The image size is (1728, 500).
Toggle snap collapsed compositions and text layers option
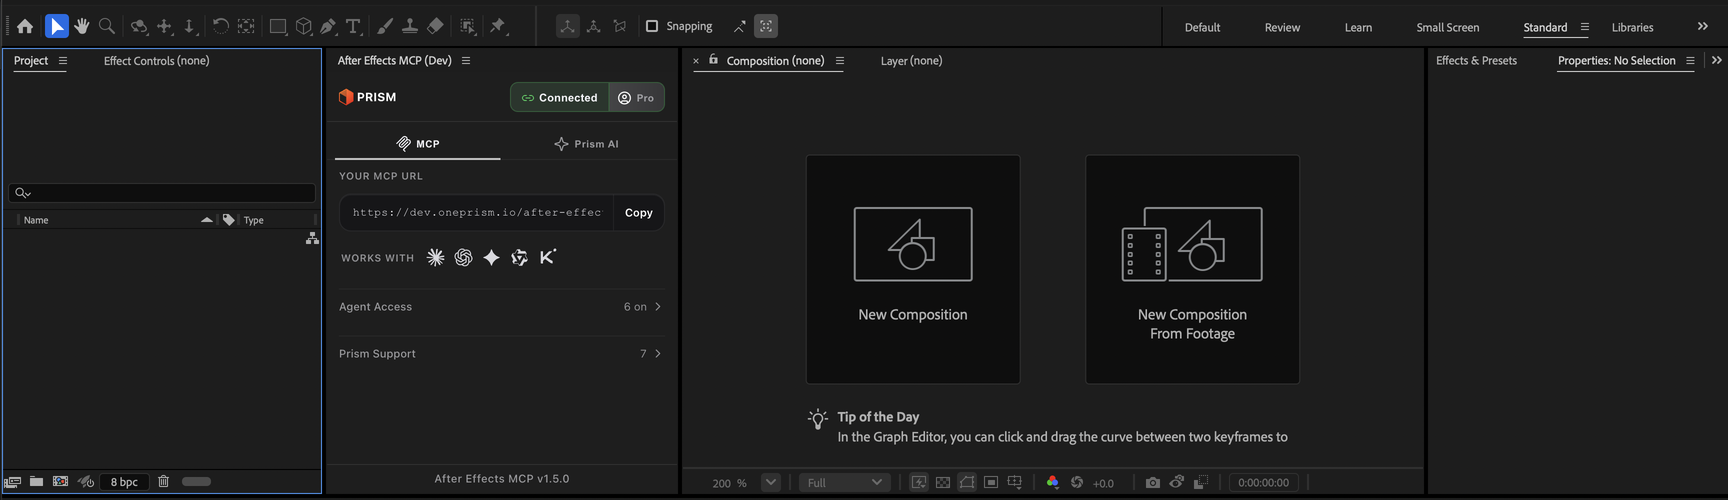766,26
